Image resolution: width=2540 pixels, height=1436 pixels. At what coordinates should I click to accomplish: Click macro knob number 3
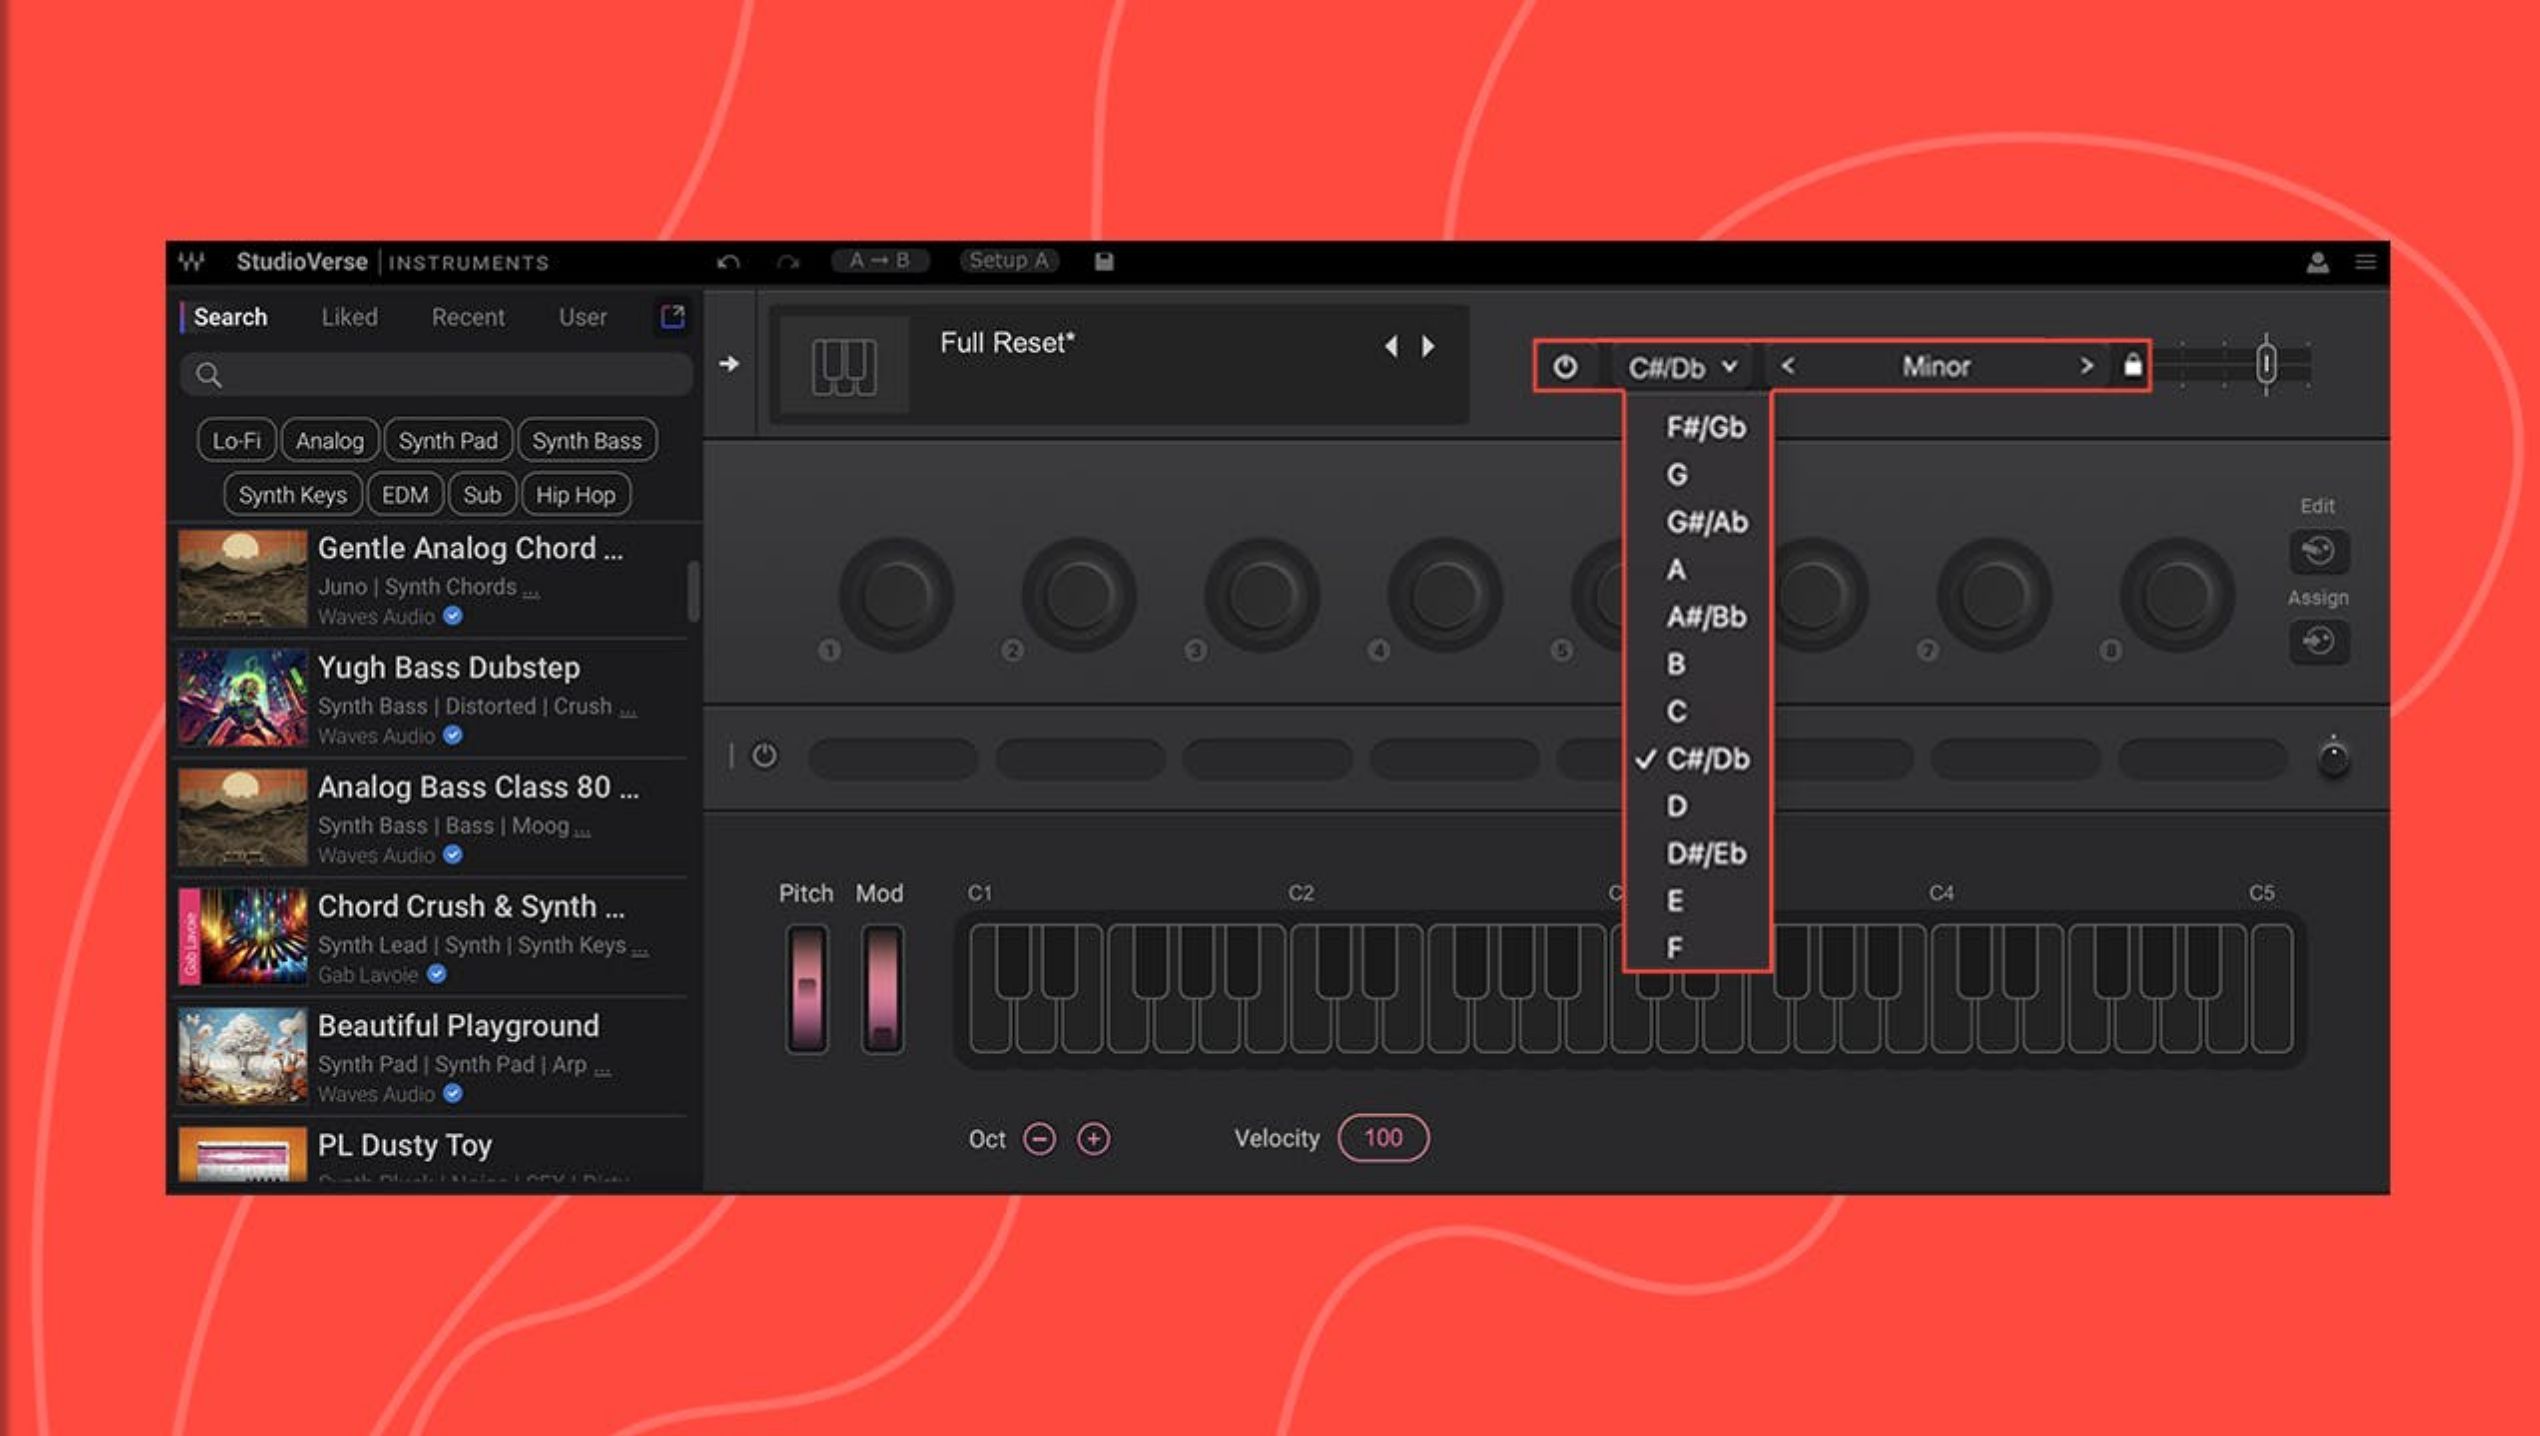1261,594
